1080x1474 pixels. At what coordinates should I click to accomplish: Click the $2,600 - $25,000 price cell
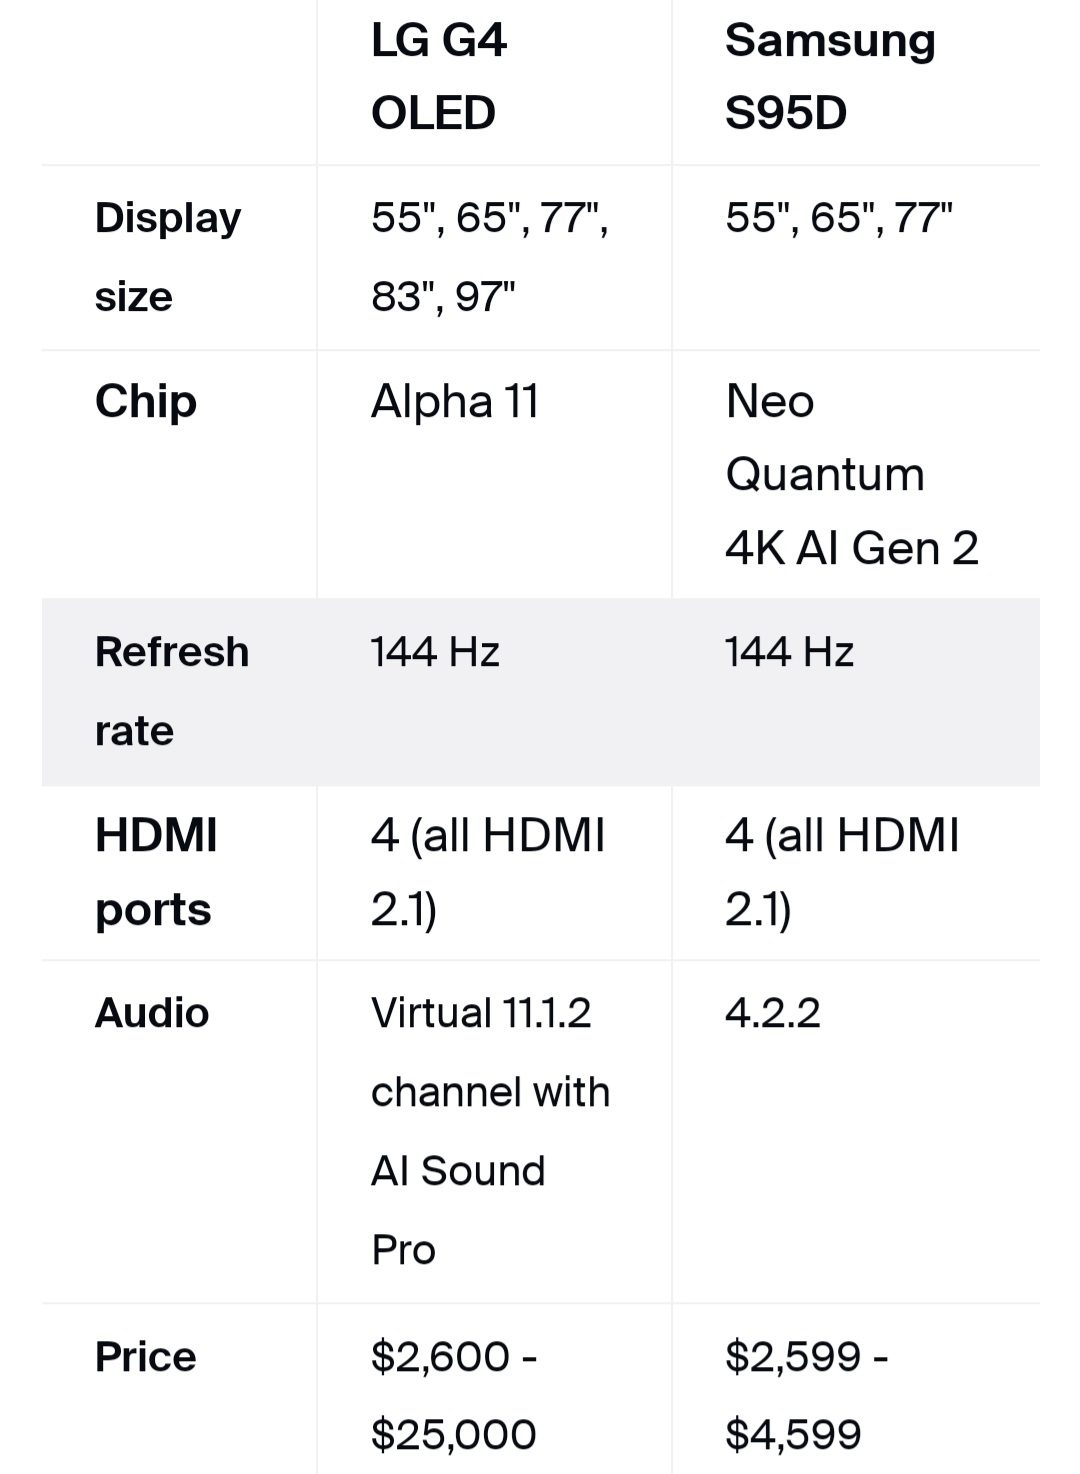454,1395
